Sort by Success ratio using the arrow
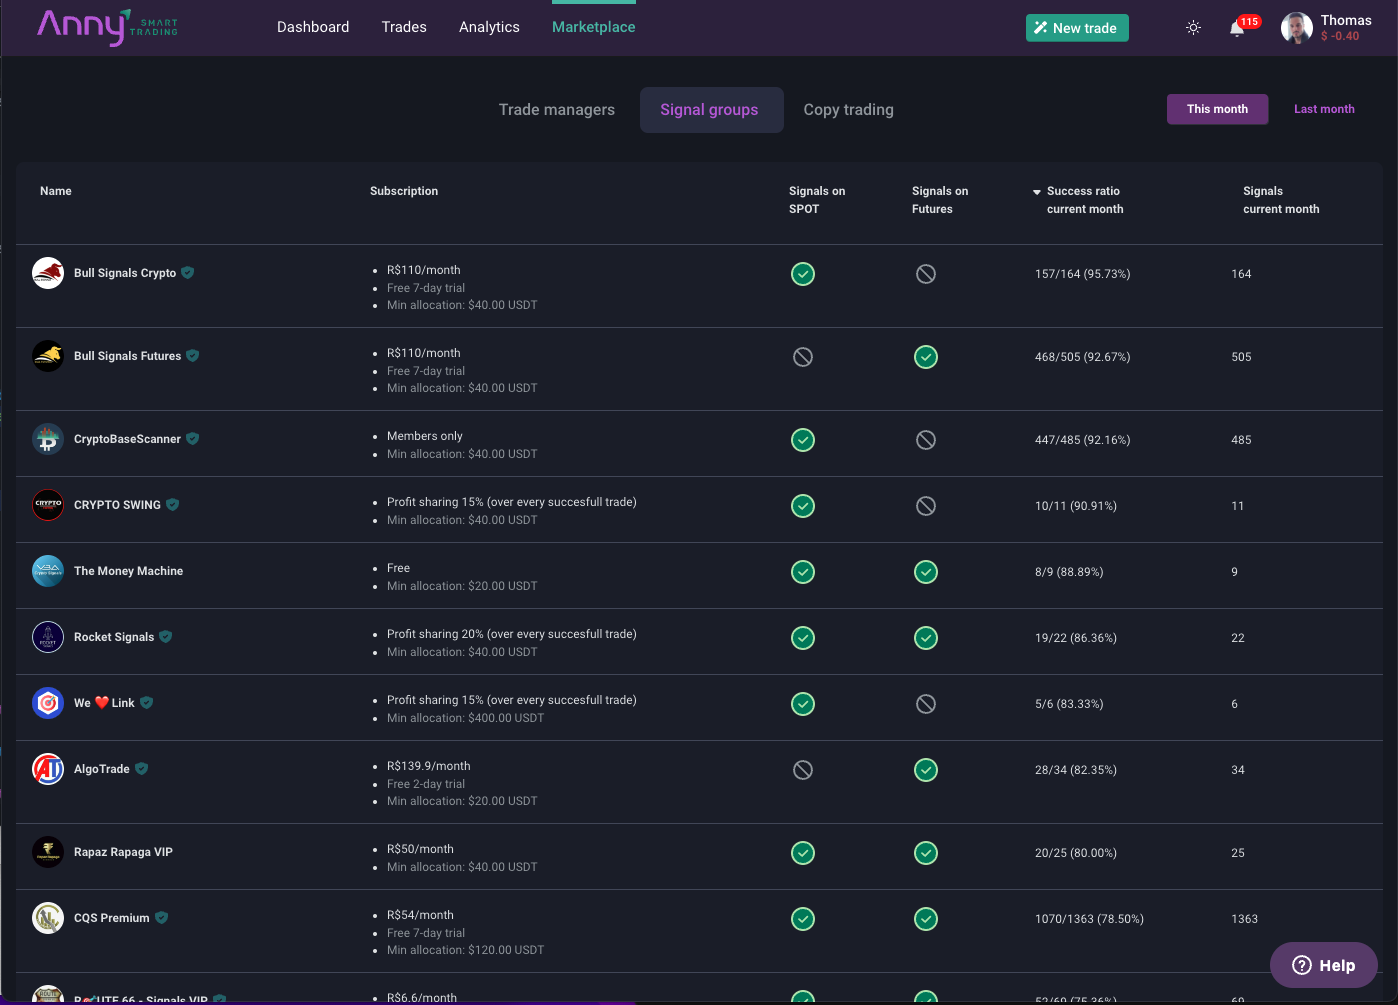 (x=1037, y=191)
